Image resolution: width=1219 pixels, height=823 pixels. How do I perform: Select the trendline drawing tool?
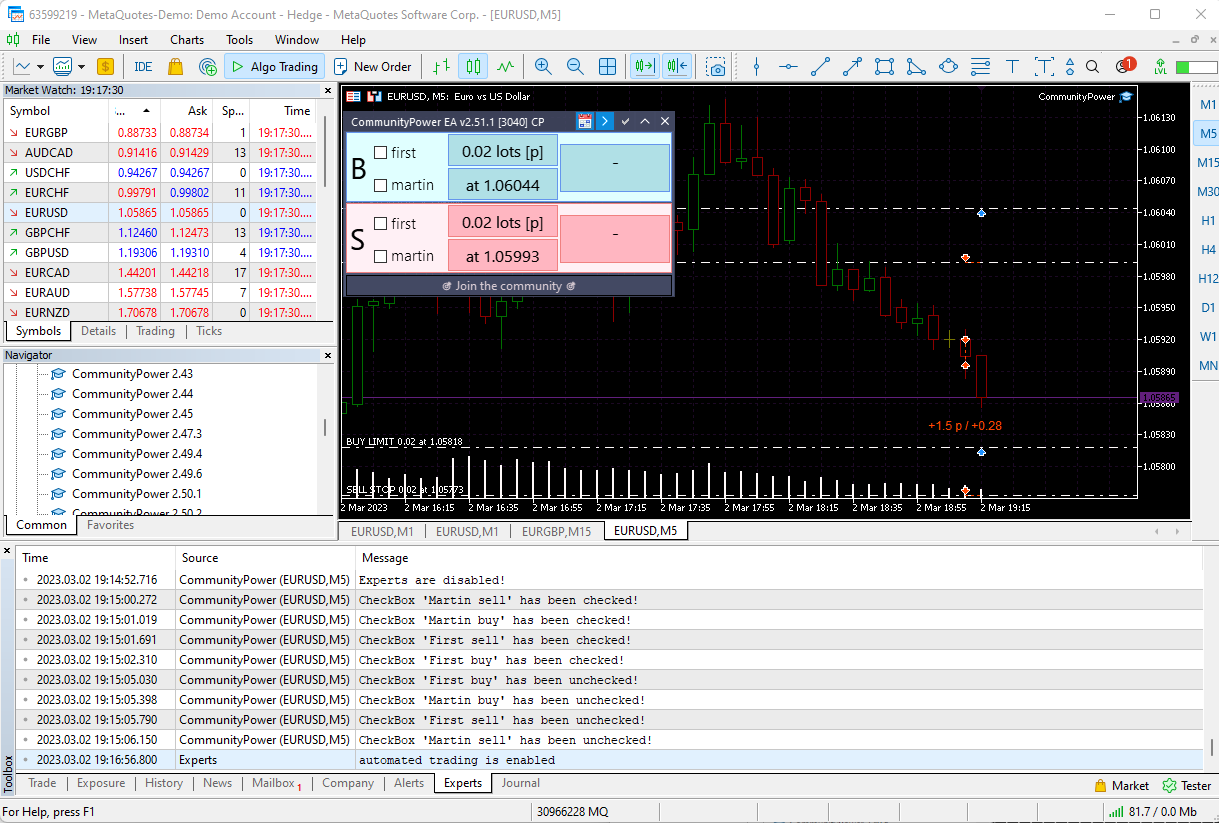tap(820, 67)
